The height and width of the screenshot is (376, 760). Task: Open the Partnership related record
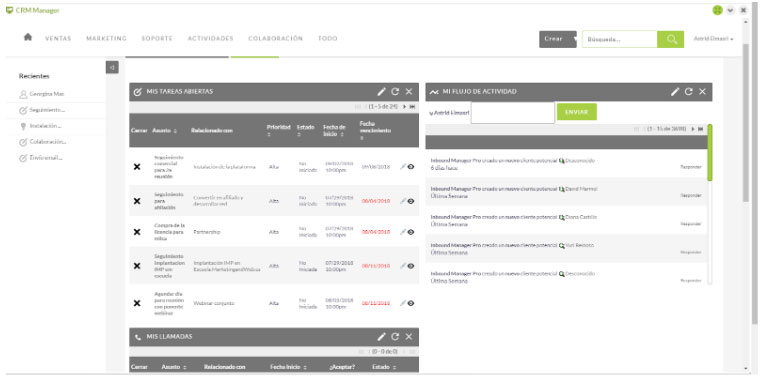coord(207,232)
